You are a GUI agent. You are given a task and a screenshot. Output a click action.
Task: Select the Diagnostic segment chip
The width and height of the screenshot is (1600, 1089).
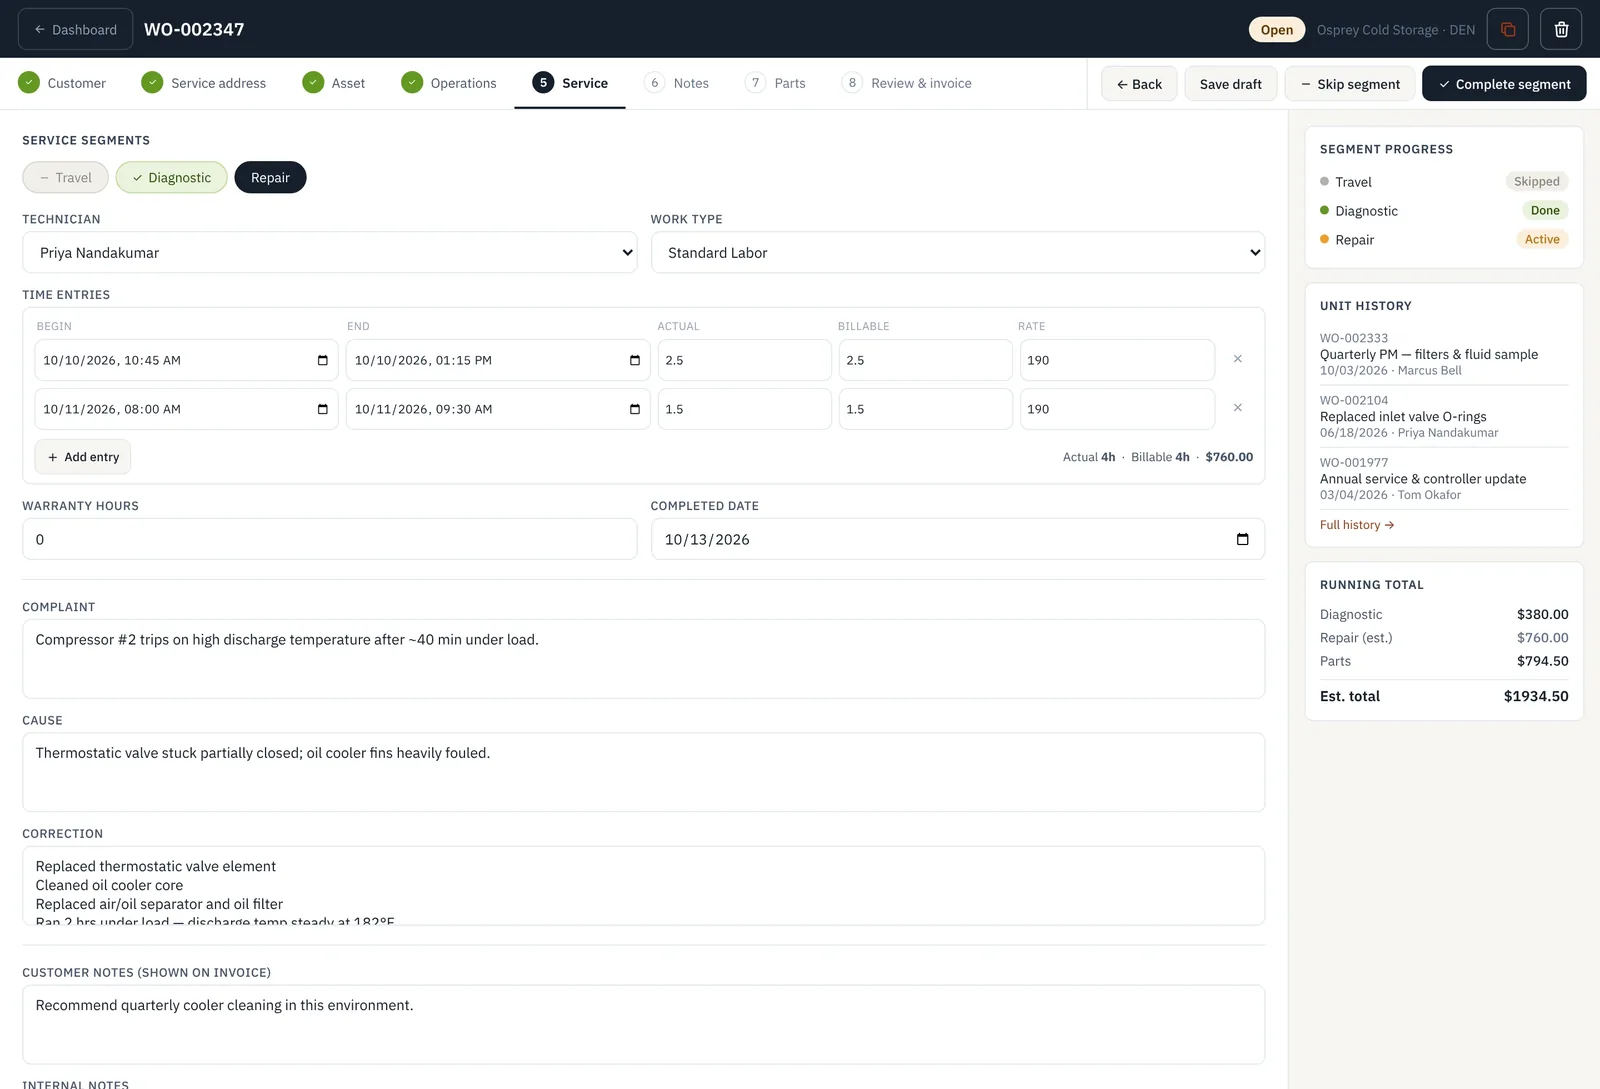click(171, 177)
